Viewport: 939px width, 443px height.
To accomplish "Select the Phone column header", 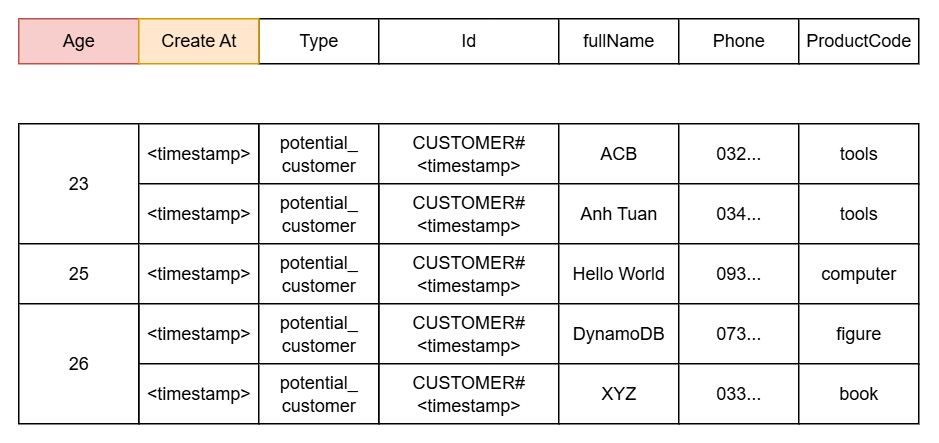I will tap(738, 41).
